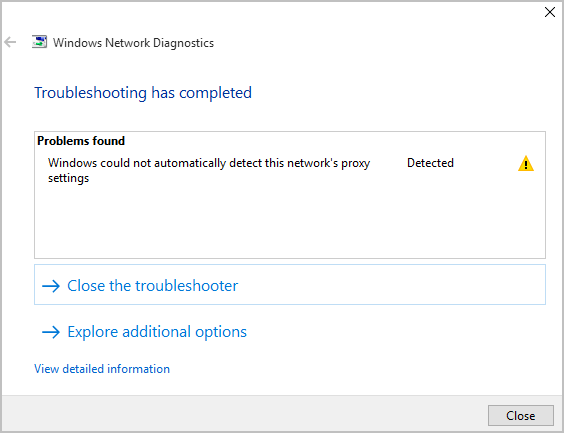Click the Problems found heading
The image size is (564, 433).
(x=81, y=141)
